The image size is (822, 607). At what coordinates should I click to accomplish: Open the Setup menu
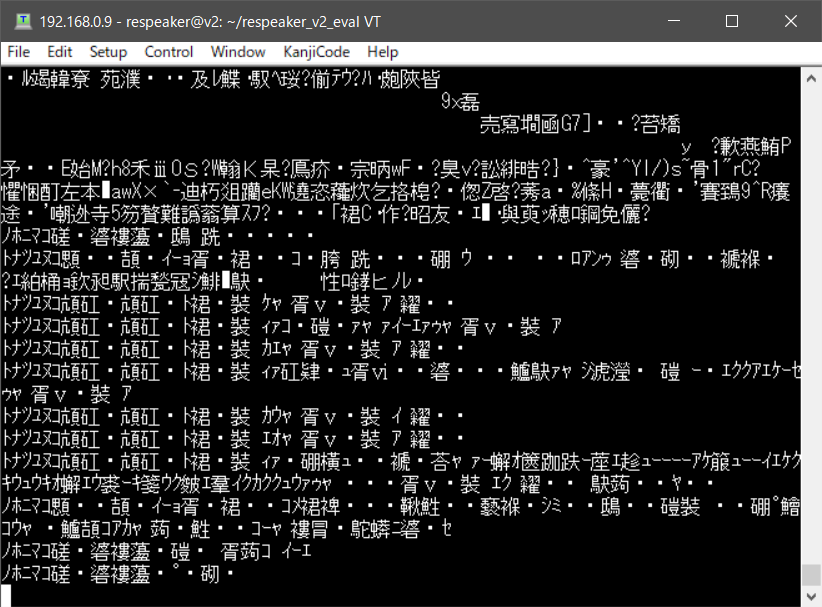click(108, 52)
